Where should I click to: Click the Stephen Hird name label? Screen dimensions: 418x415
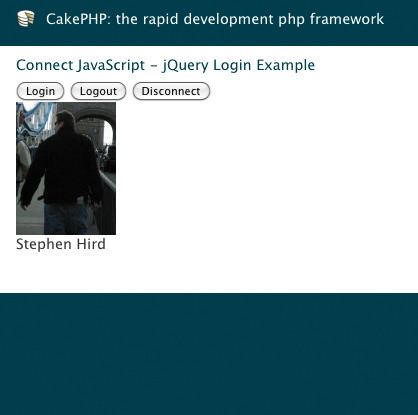(61, 244)
